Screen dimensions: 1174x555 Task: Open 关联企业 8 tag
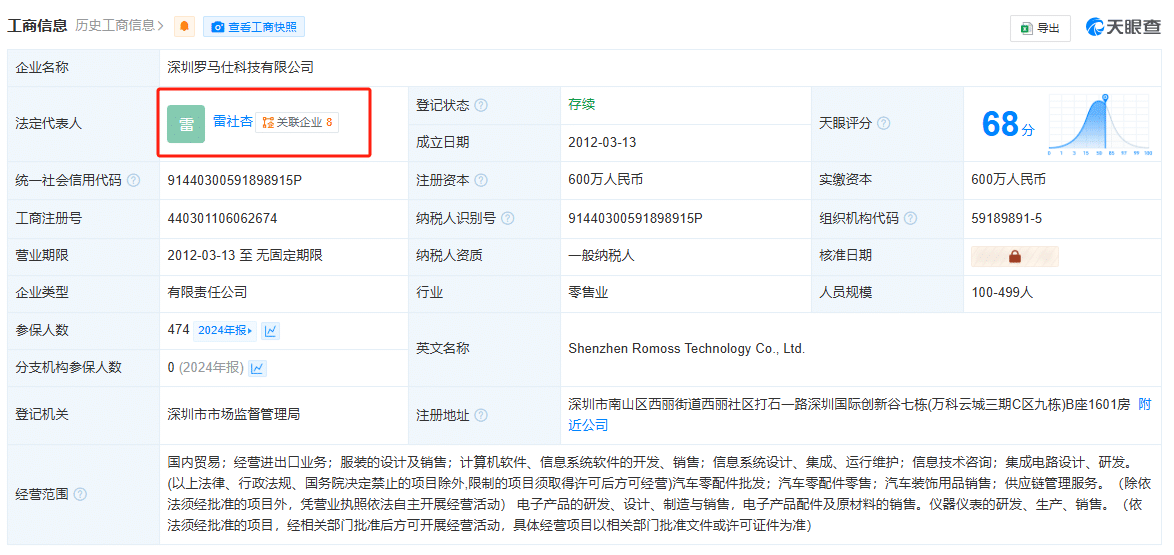[x=297, y=123]
